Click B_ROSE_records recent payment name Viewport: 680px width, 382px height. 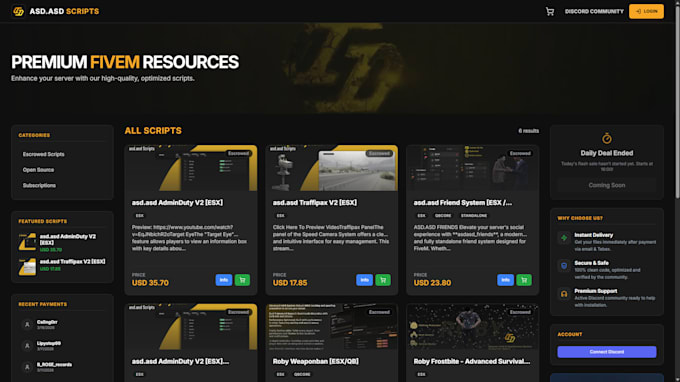click(54, 365)
